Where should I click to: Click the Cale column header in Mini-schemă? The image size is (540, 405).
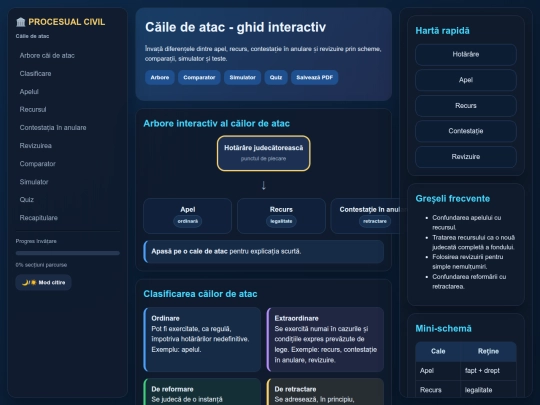click(x=438, y=351)
